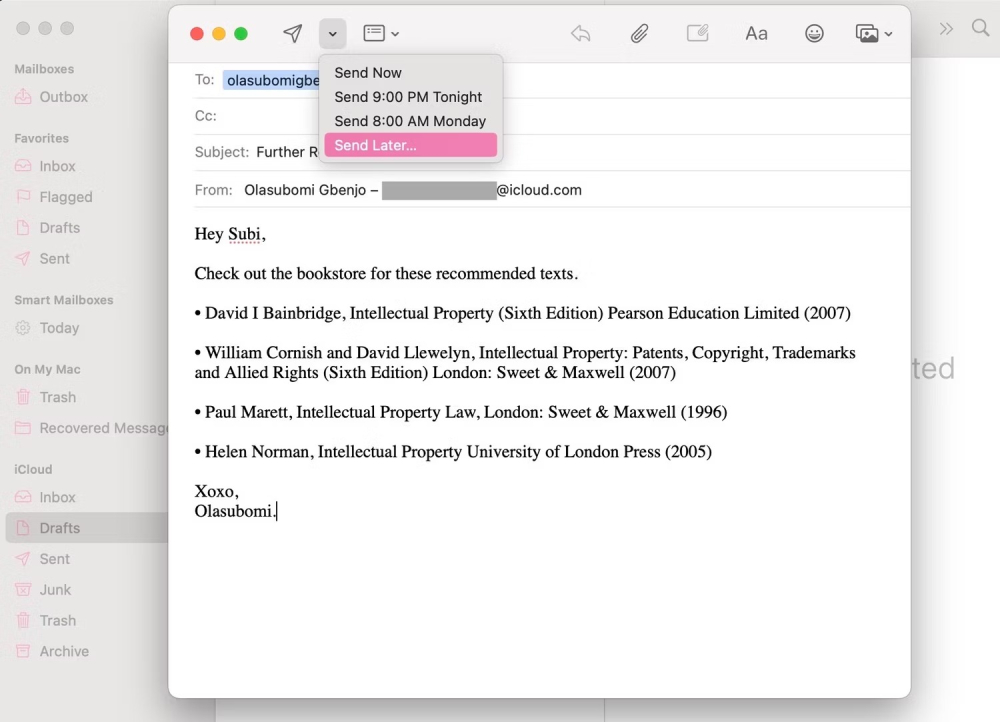The width and height of the screenshot is (1000, 722).
Task: Click the Format Aa icon
Action: [756, 33]
